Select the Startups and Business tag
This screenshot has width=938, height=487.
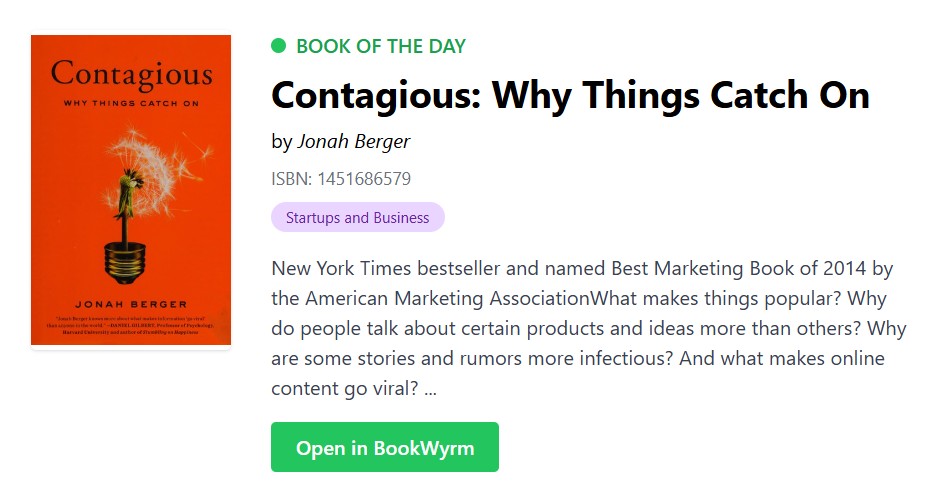tap(357, 217)
